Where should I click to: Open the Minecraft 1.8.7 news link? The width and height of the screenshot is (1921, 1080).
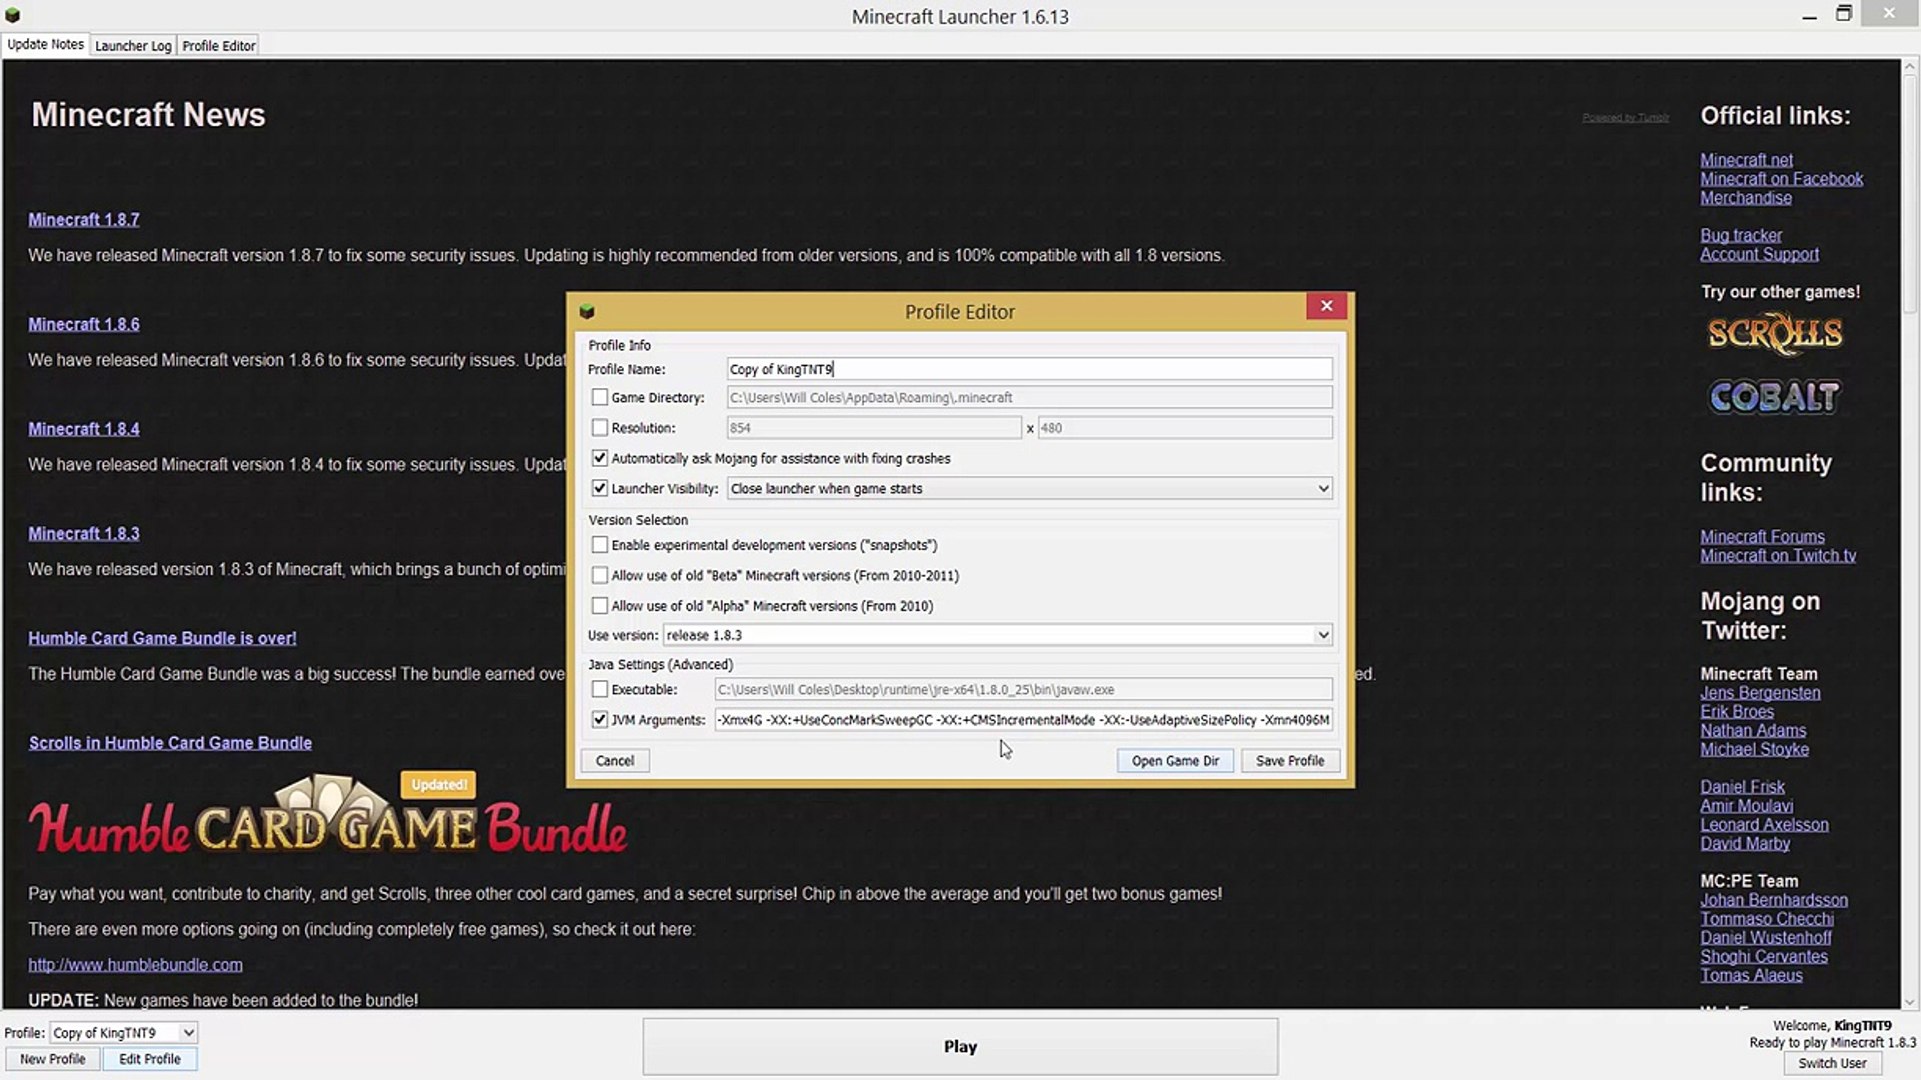tap(84, 220)
